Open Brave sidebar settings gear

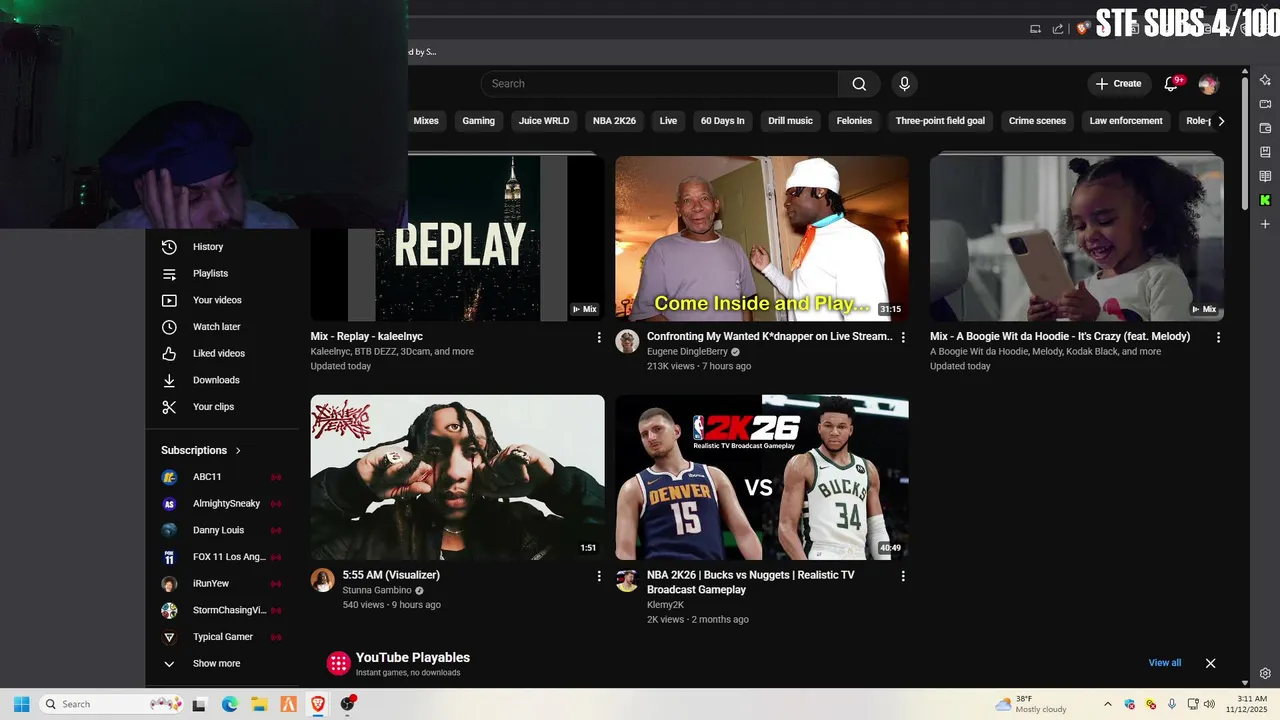[x=1265, y=674]
